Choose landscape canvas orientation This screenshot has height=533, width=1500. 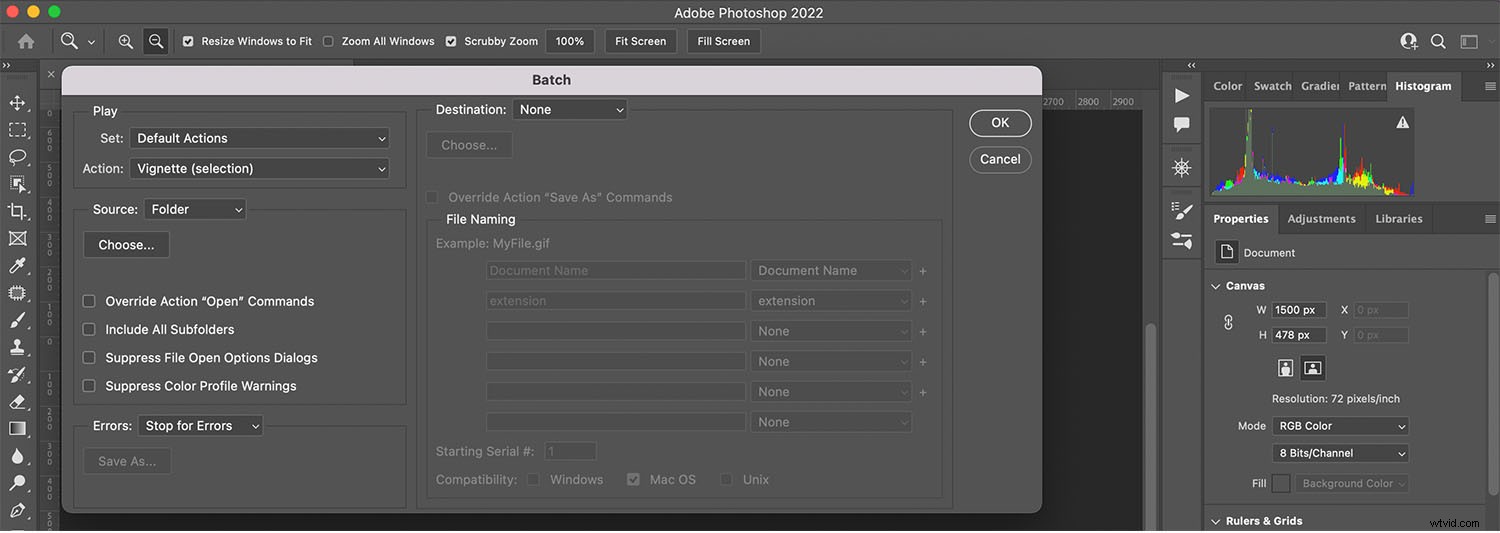tap(1313, 368)
